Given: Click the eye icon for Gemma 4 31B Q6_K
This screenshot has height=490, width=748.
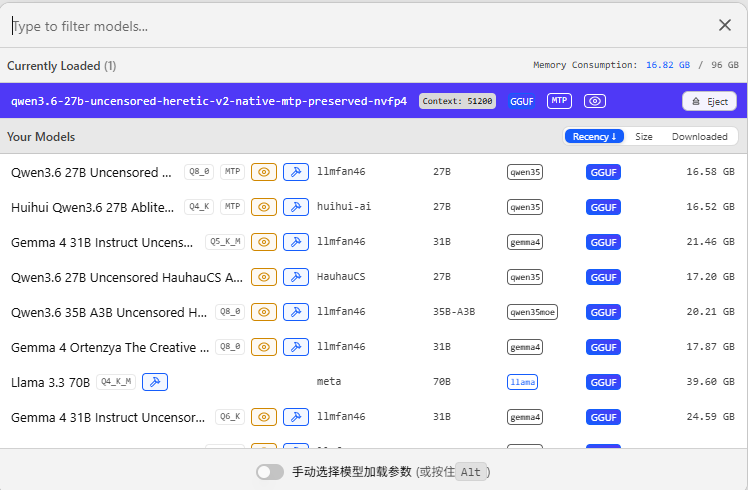Looking at the screenshot, I should [x=264, y=417].
